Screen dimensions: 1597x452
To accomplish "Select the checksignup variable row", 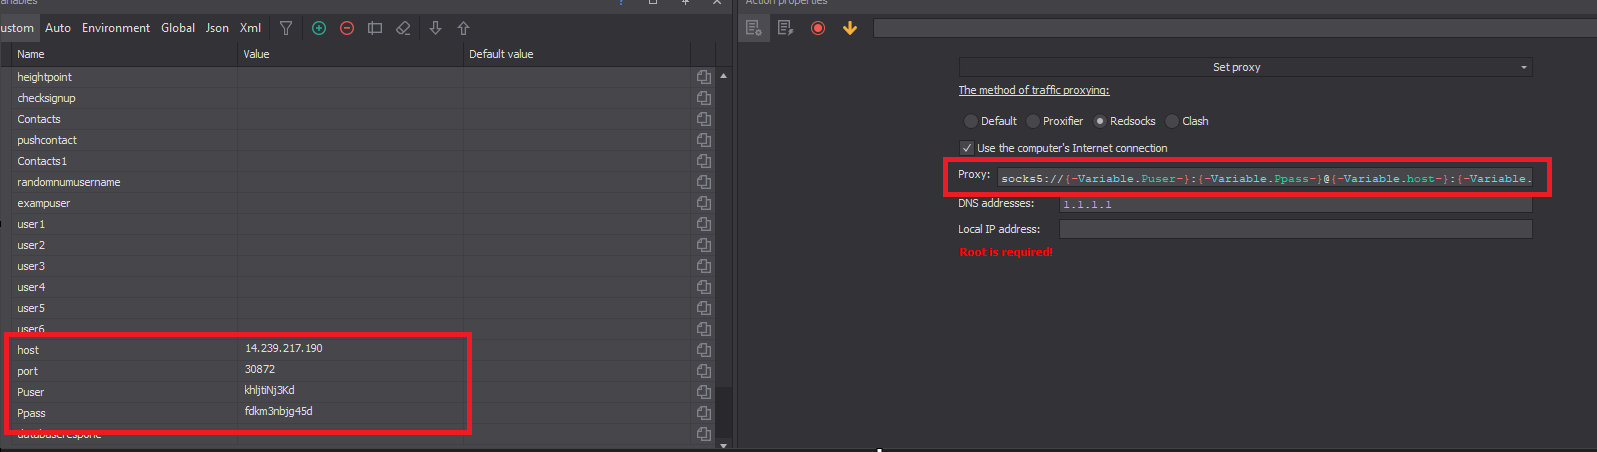I will (x=350, y=98).
